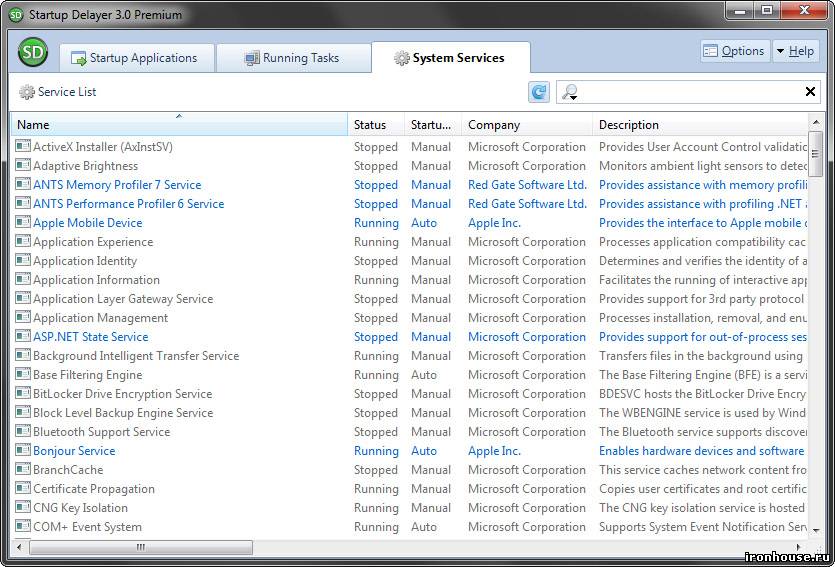Select the System Services tab
This screenshot has width=835, height=567.
(x=451, y=57)
